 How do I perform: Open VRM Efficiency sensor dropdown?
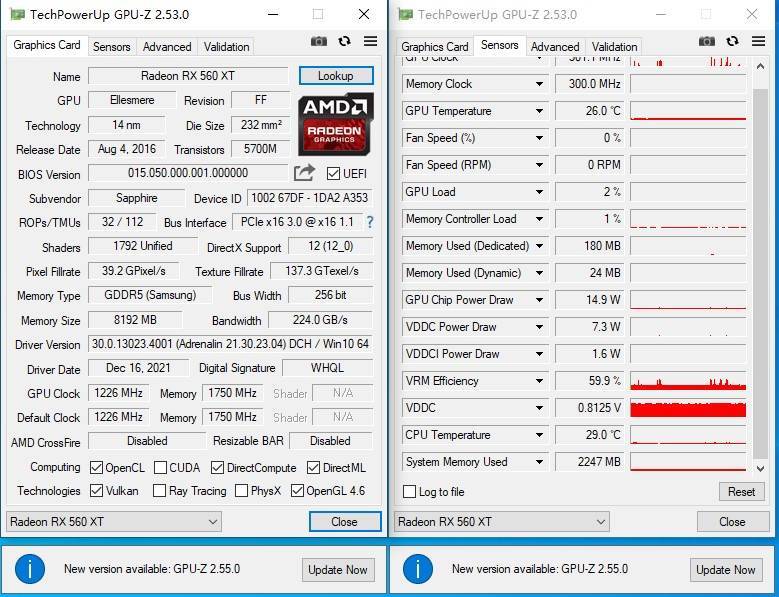tap(539, 381)
